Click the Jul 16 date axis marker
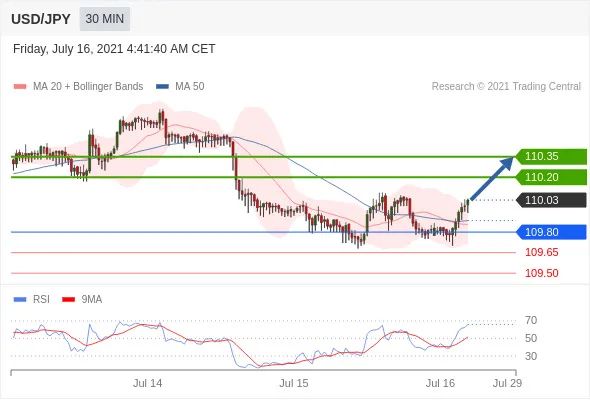 [440, 383]
